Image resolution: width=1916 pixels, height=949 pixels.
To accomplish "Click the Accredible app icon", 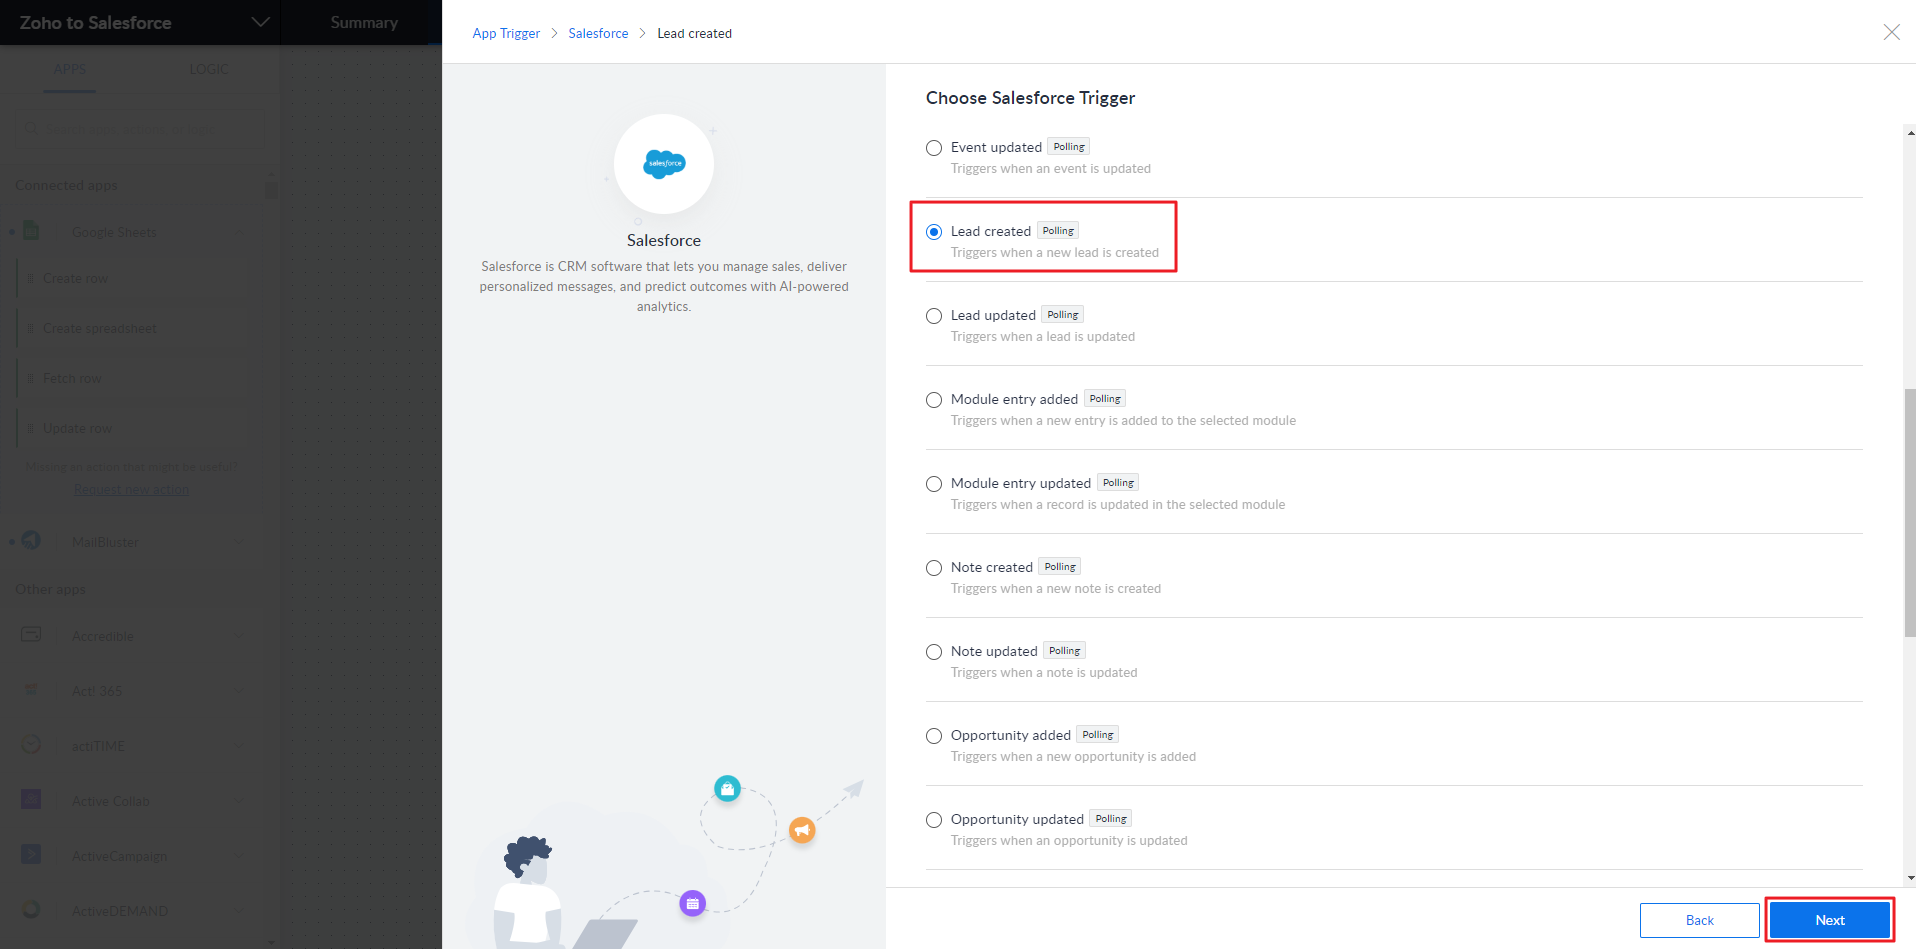I will tap(31, 635).
